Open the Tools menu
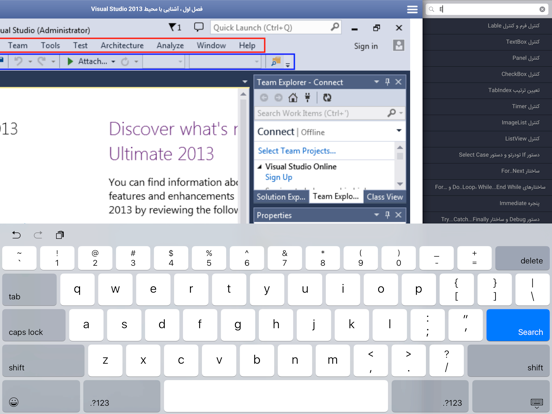 [x=50, y=45]
